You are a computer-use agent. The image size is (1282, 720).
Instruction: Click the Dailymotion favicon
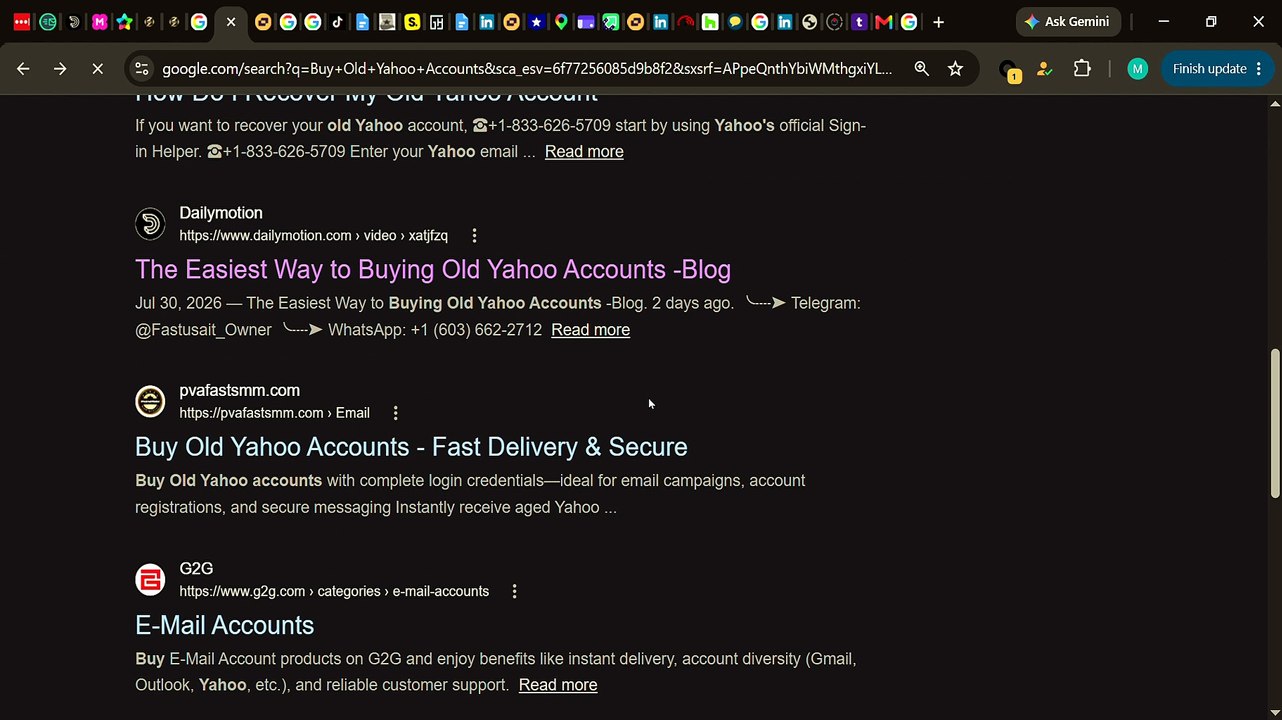tap(150, 223)
